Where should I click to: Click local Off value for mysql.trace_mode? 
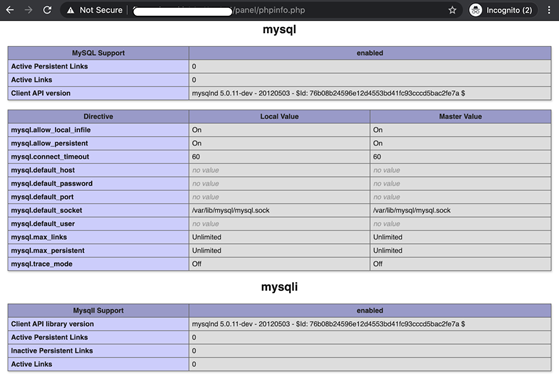pos(197,264)
